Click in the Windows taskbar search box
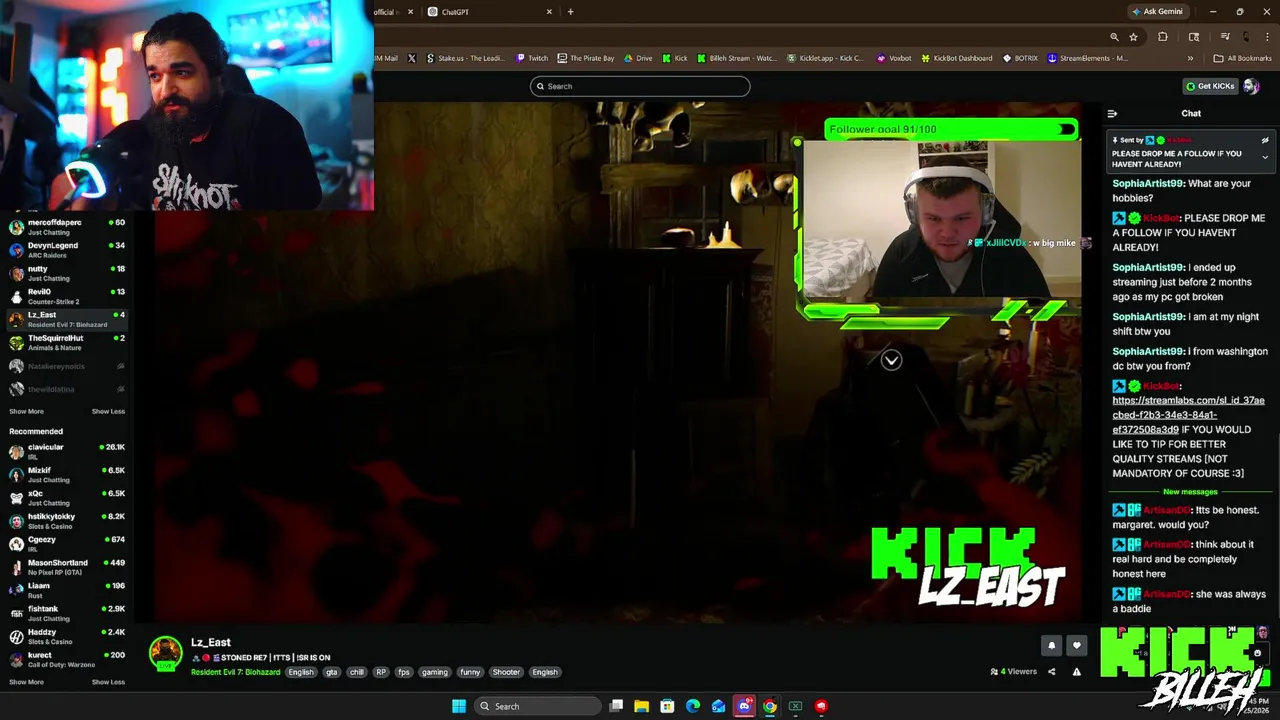 pos(537,706)
